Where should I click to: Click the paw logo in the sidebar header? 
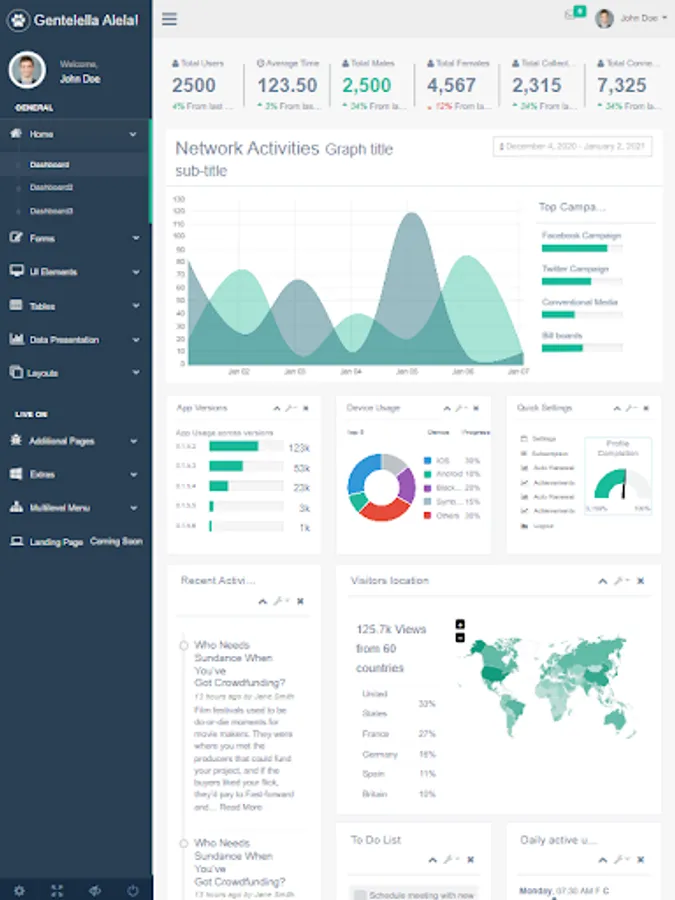coord(18,21)
